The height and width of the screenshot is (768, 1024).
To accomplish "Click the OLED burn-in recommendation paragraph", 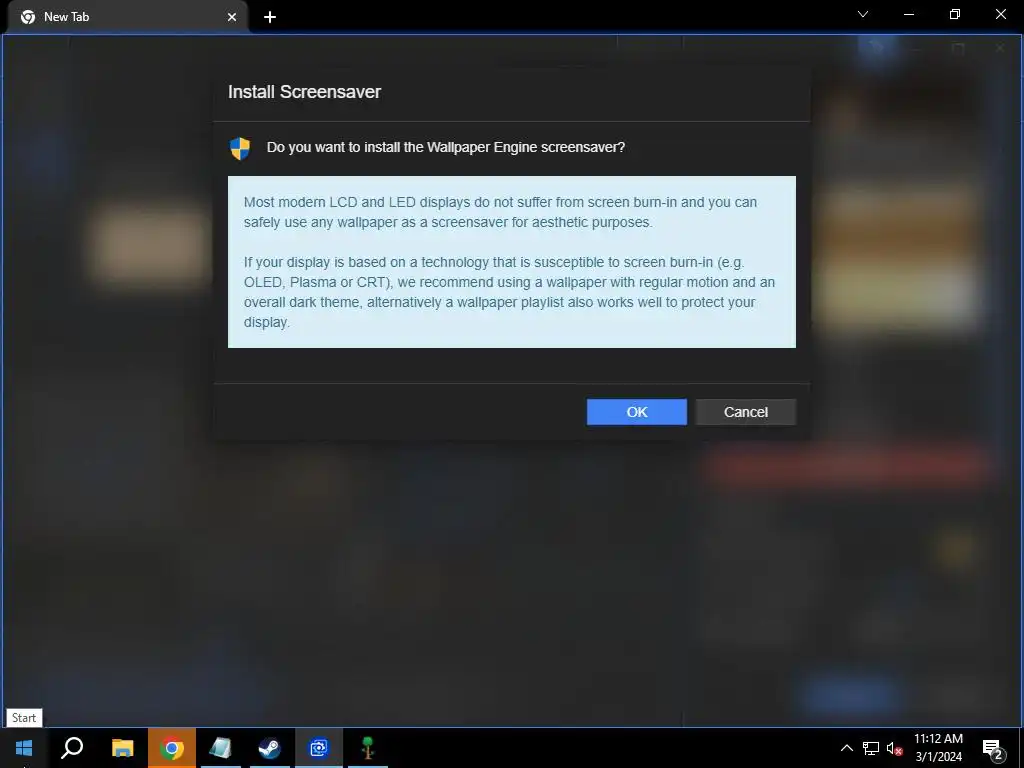I will point(509,292).
